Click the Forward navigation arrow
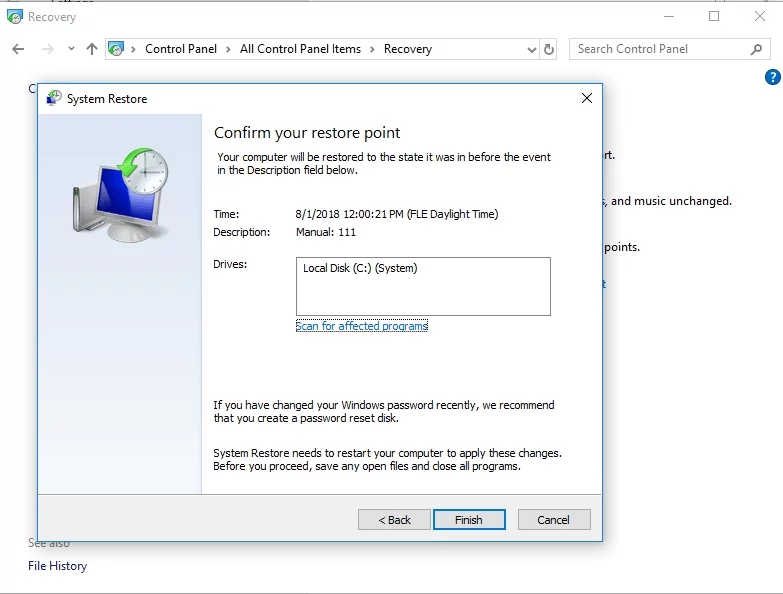 [45, 49]
